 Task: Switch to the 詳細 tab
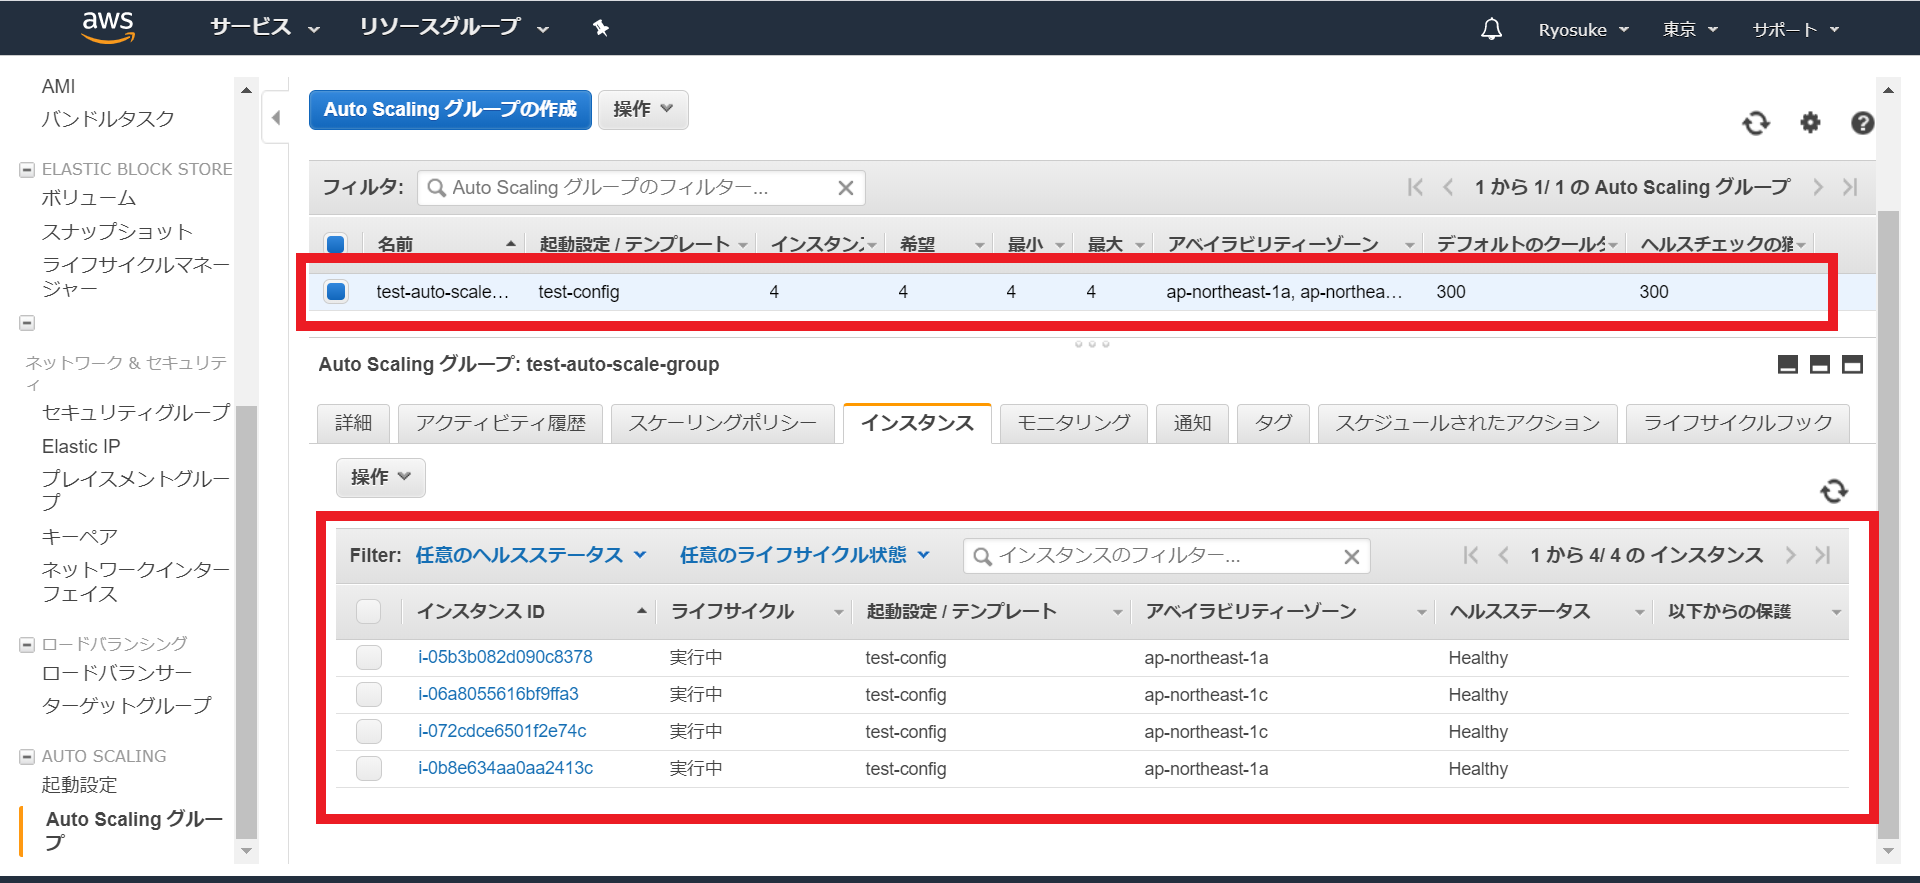(x=353, y=423)
